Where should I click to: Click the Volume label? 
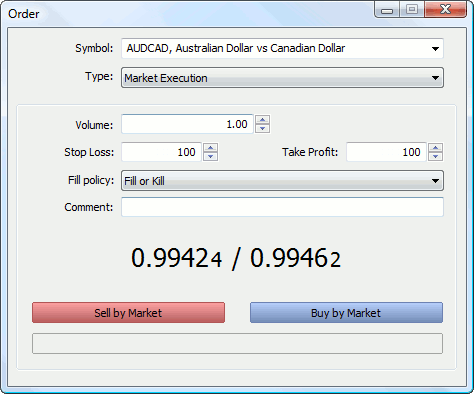(x=94, y=125)
